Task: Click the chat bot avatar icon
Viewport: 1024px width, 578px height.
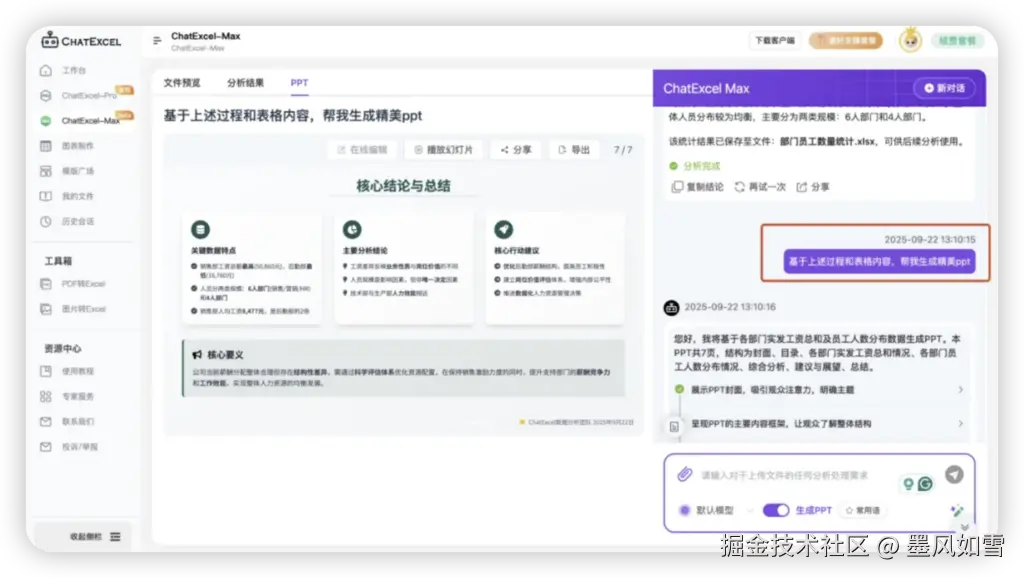Action: pyautogui.click(x=671, y=308)
